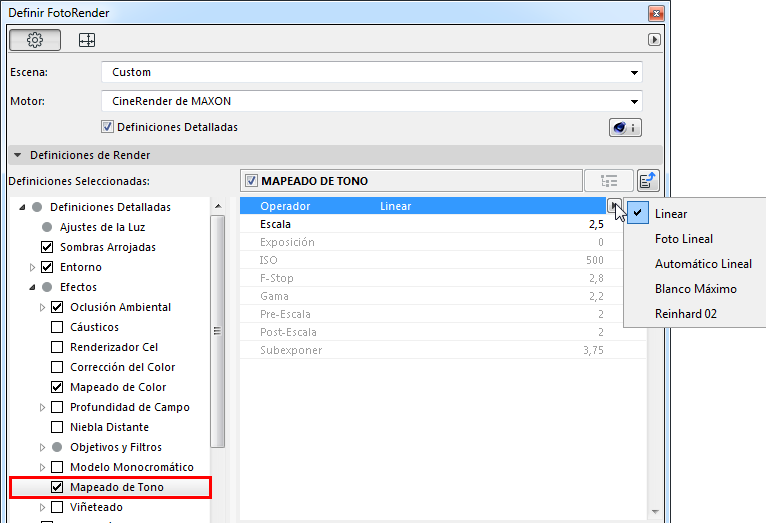
Task: Enable Corrección del Color checkbox
Action: tap(57, 367)
